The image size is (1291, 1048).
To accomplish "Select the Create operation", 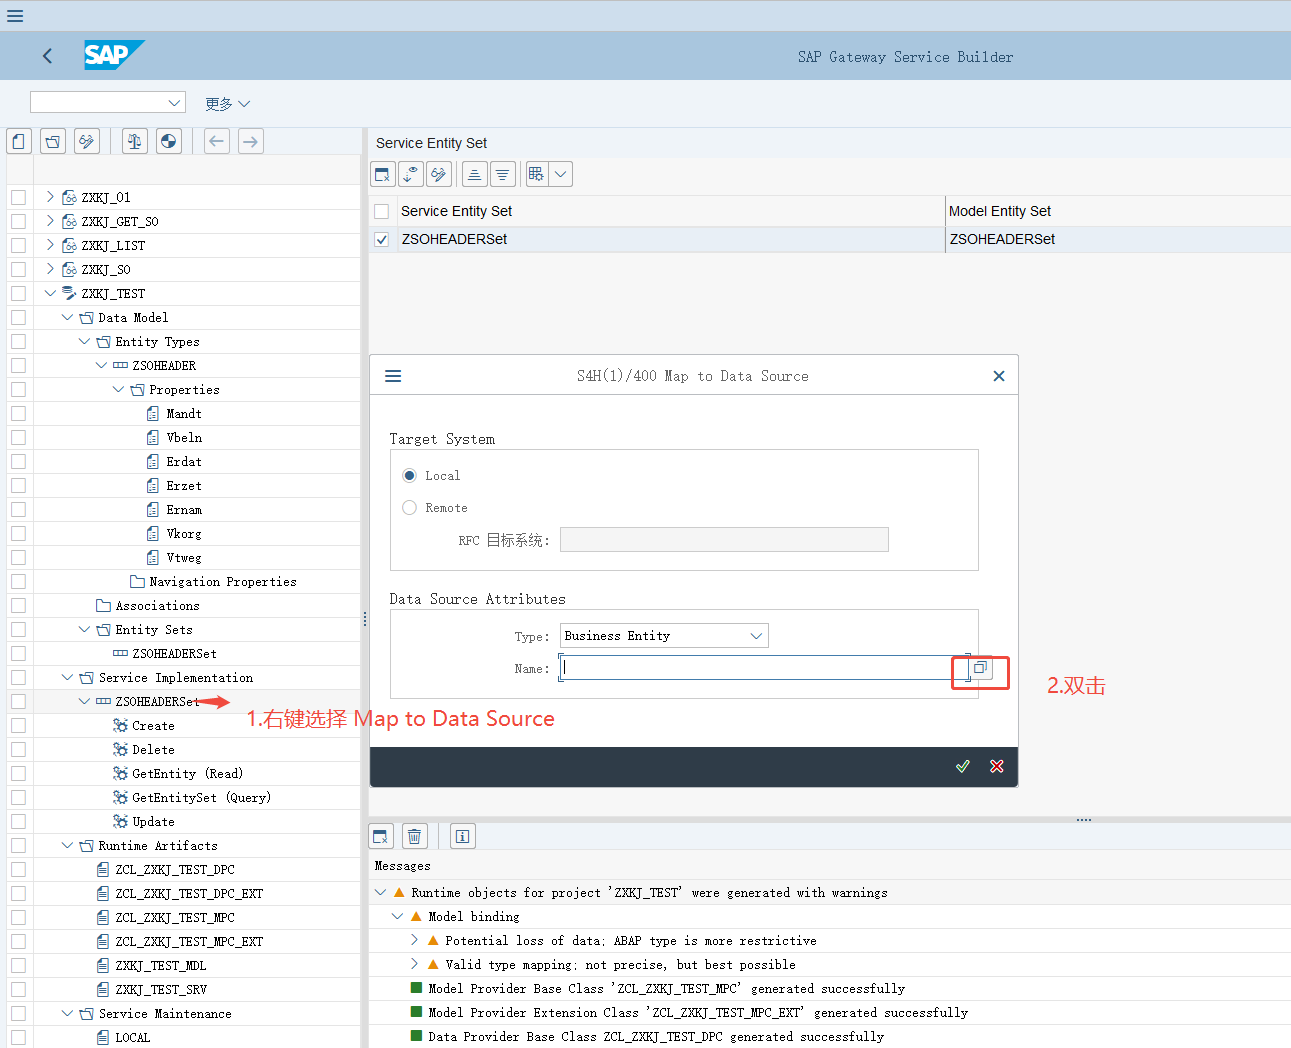I will pyautogui.click(x=153, y=726).
